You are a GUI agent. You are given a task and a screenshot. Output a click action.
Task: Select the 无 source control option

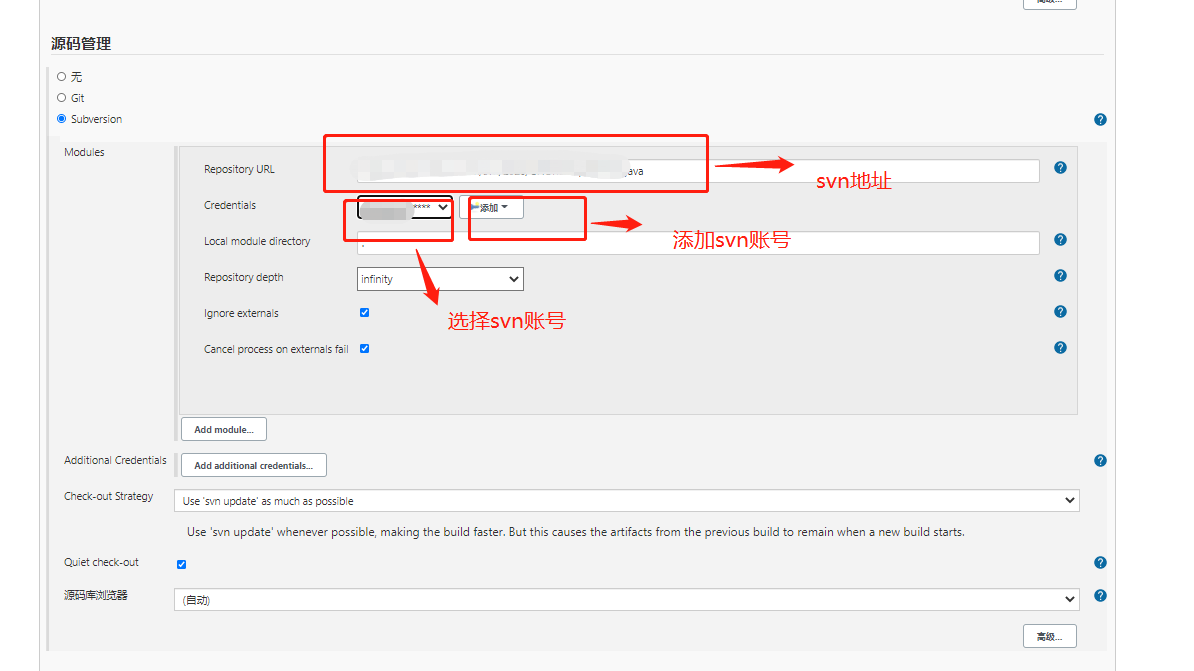click(x=62, y=76)
